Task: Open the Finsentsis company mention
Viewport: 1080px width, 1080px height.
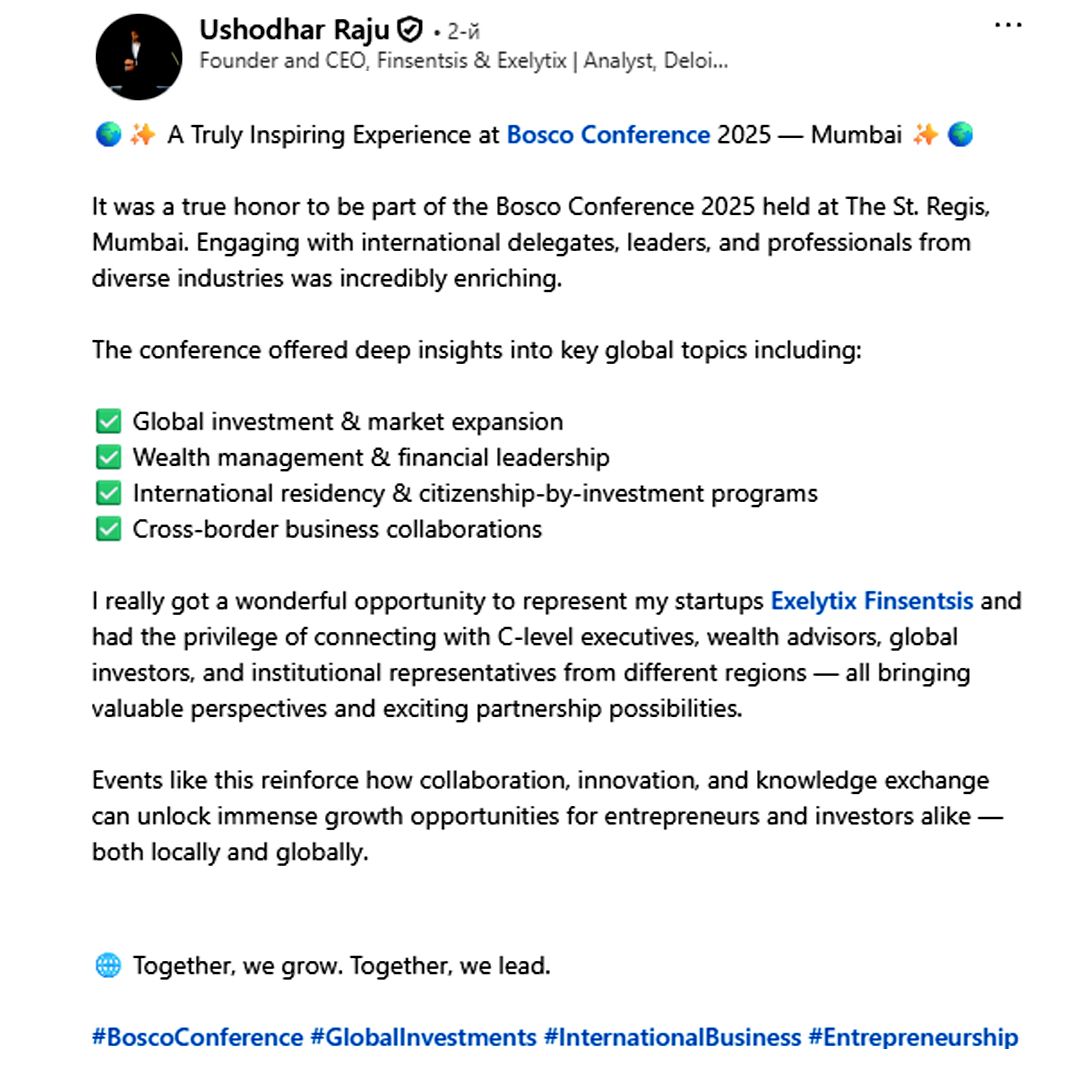Action: pos(919,601)
